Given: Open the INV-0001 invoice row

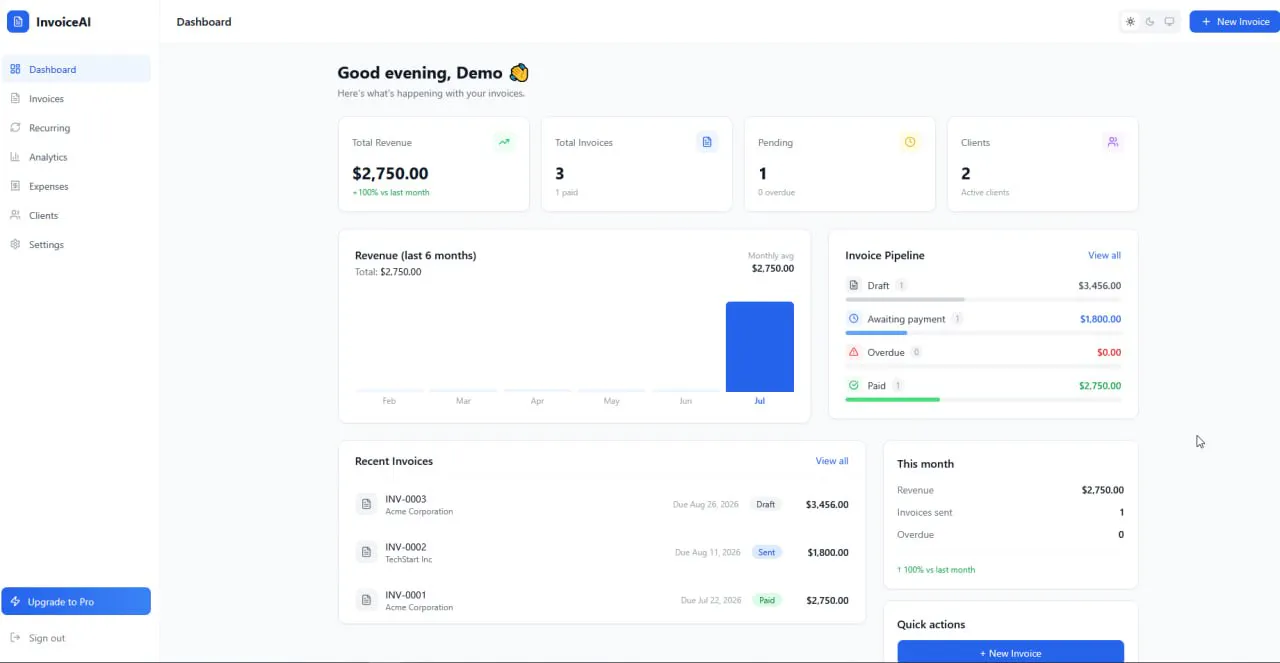Looking at the screenshot, I should [x=602, y=600].
